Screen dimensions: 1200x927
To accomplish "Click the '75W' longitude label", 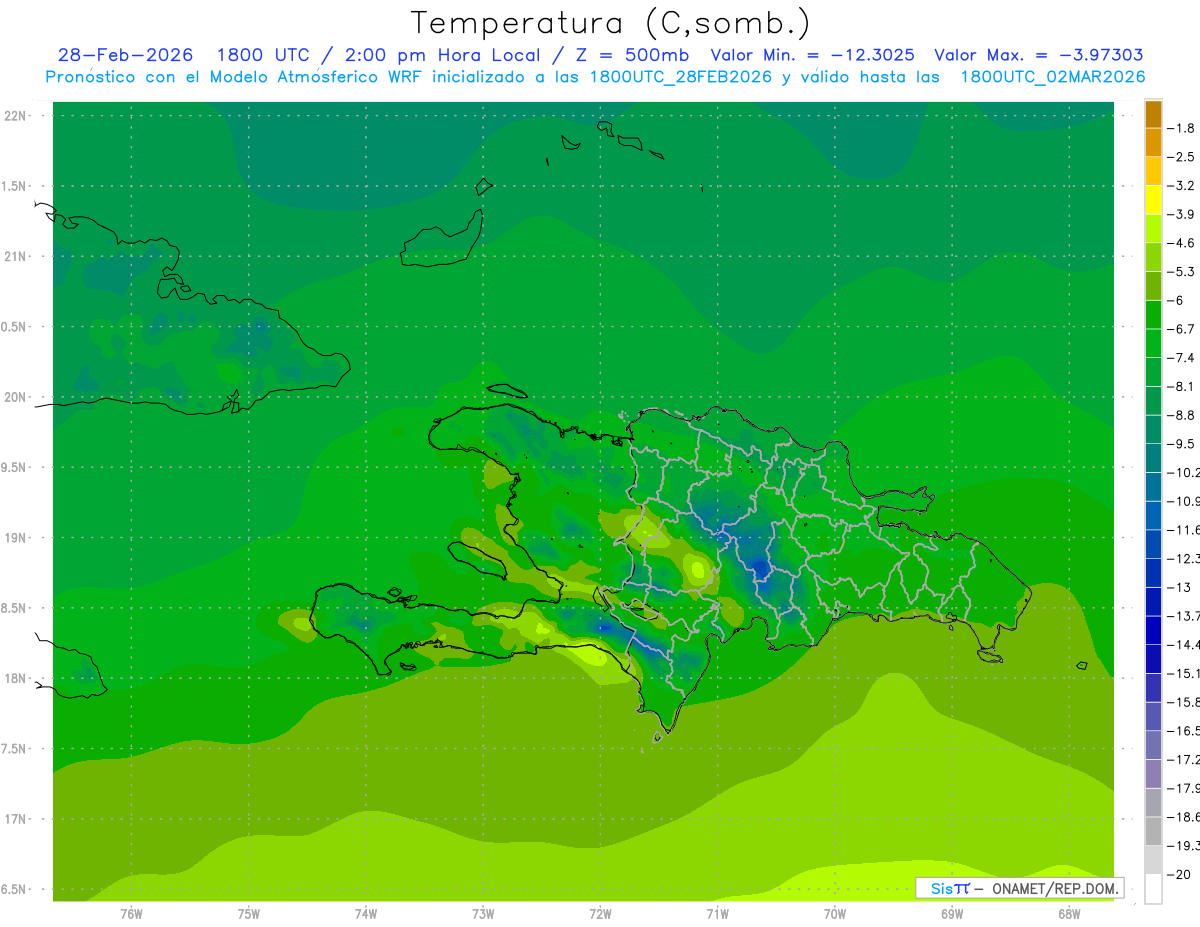I will (249, 914).
